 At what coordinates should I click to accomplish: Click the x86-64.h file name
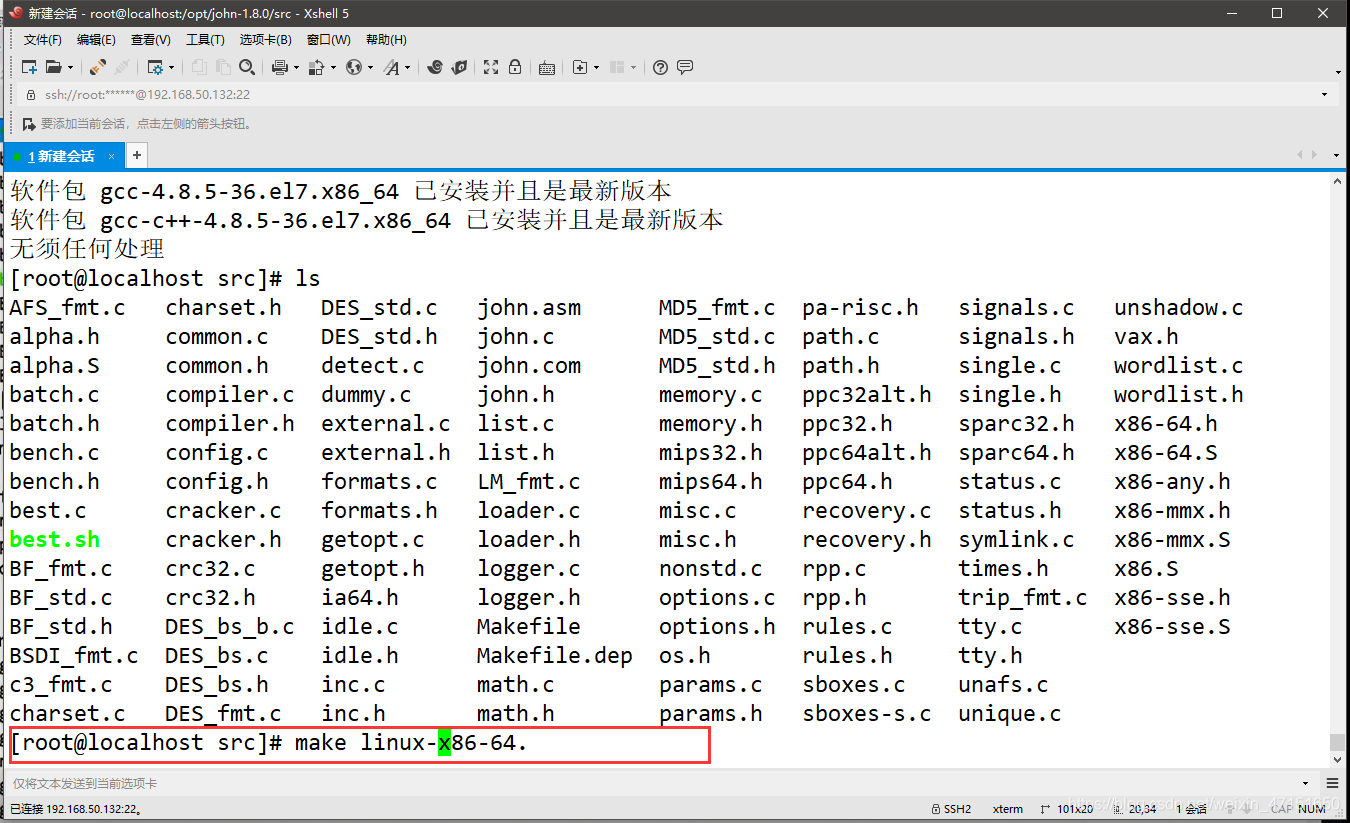tap(1166, 424)
